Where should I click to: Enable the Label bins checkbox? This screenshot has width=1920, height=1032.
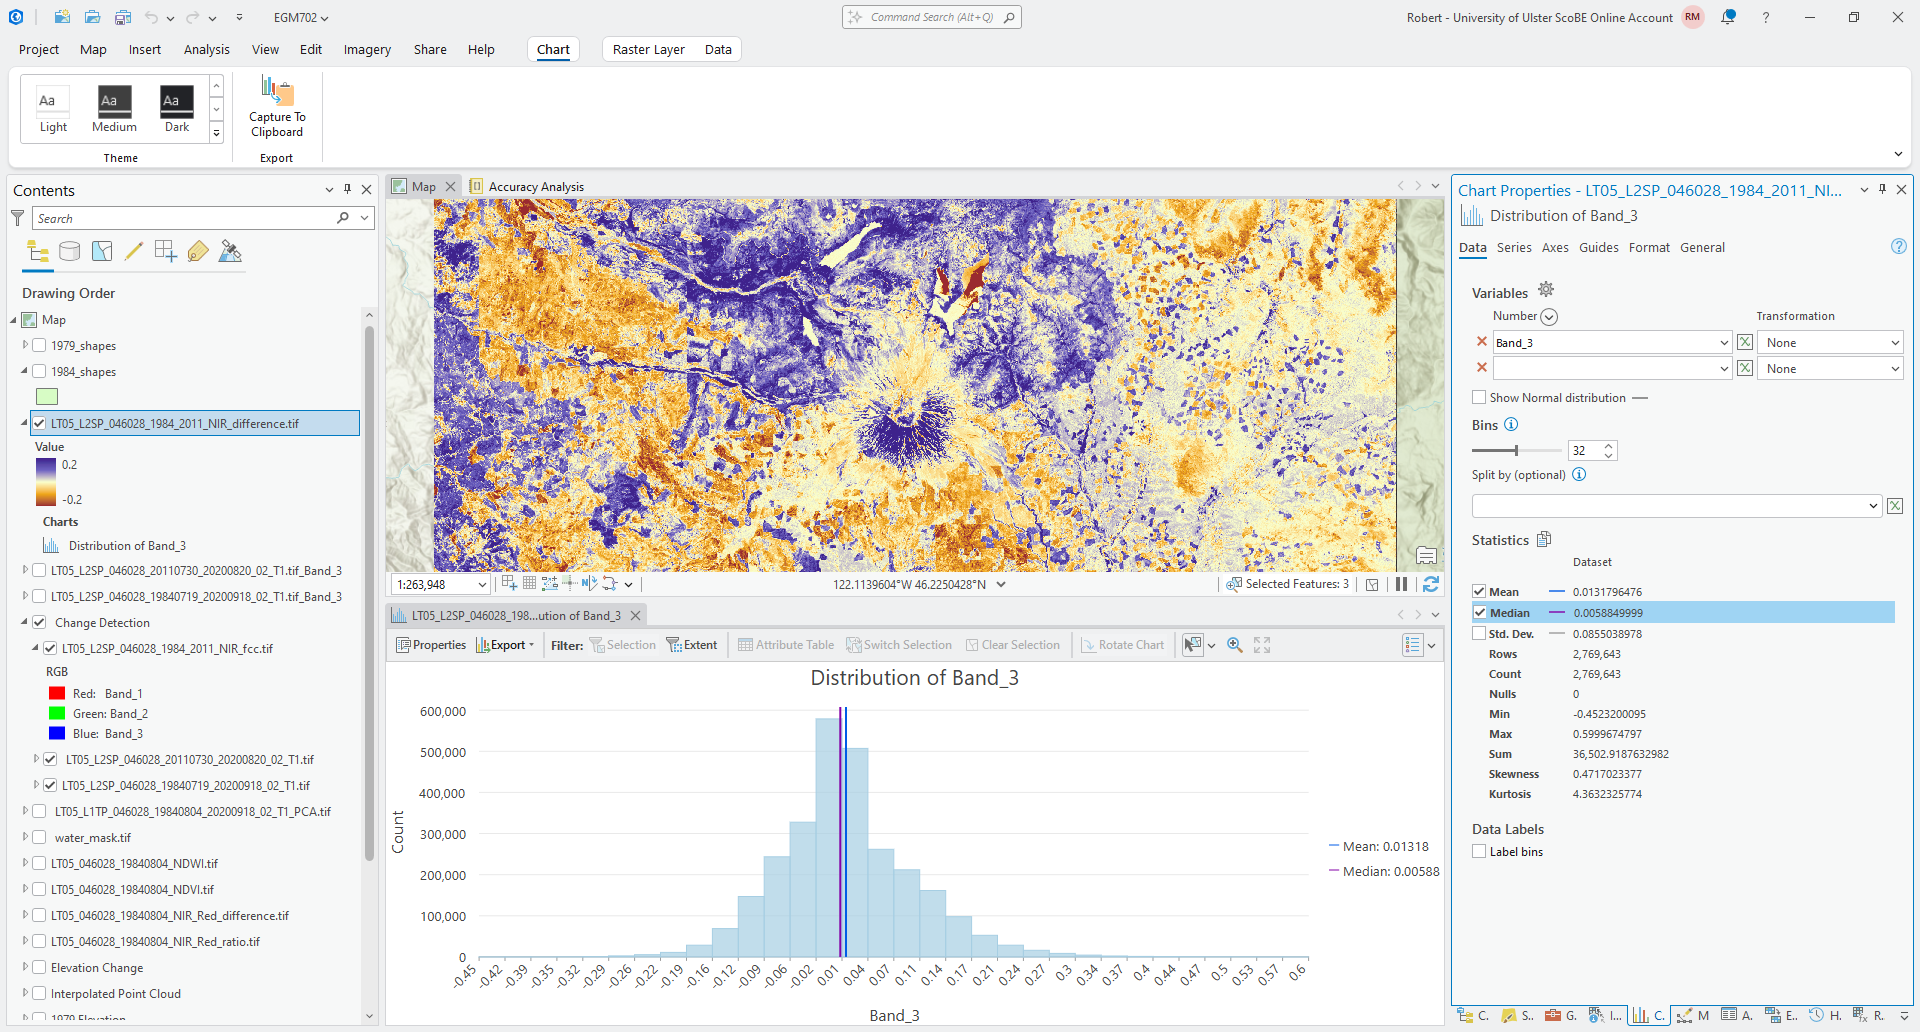click(1479, 852)
